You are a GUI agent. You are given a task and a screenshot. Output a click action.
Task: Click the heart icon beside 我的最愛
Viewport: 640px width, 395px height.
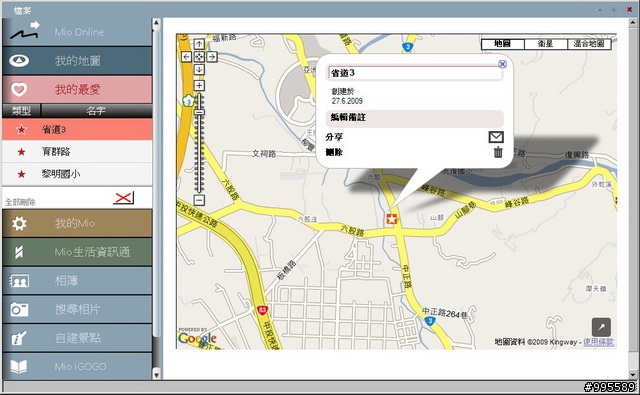19,89
